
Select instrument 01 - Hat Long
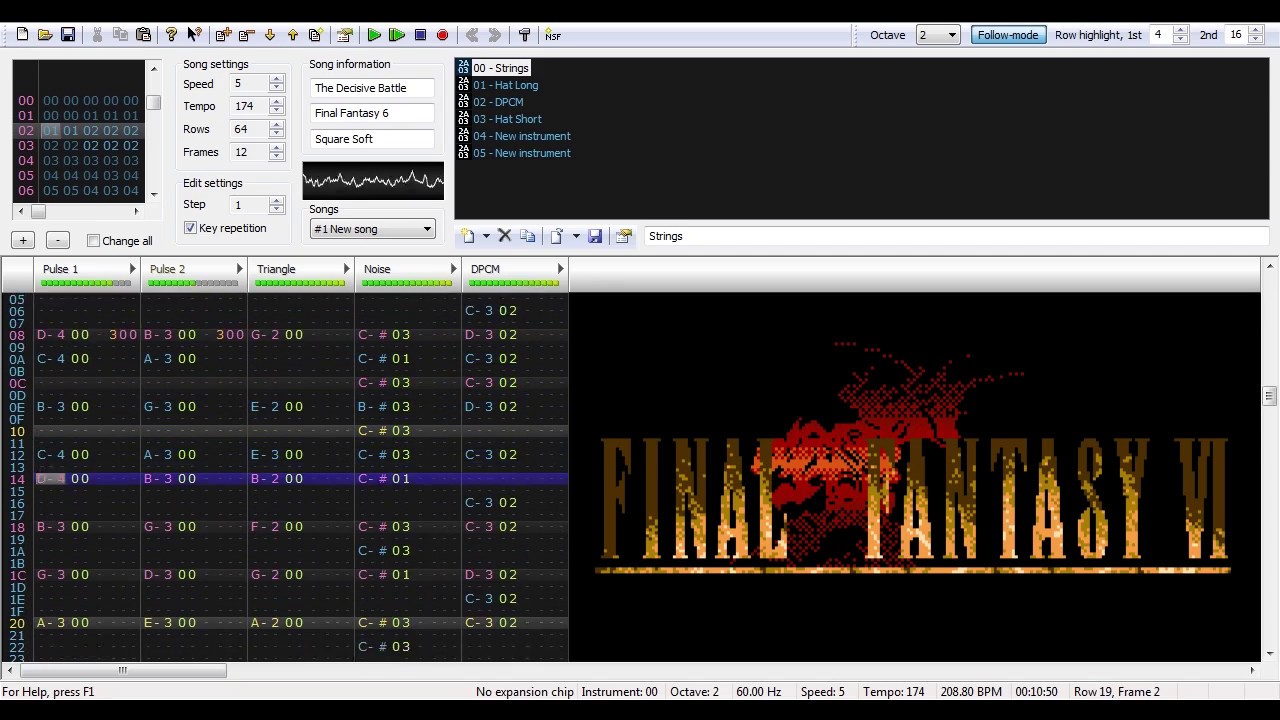505,85
